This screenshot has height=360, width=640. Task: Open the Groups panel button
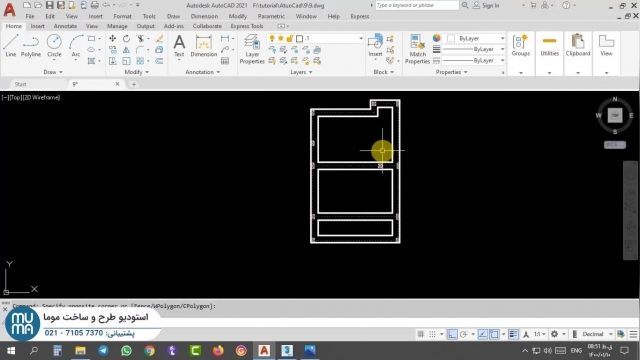click(x=521, y=46)
